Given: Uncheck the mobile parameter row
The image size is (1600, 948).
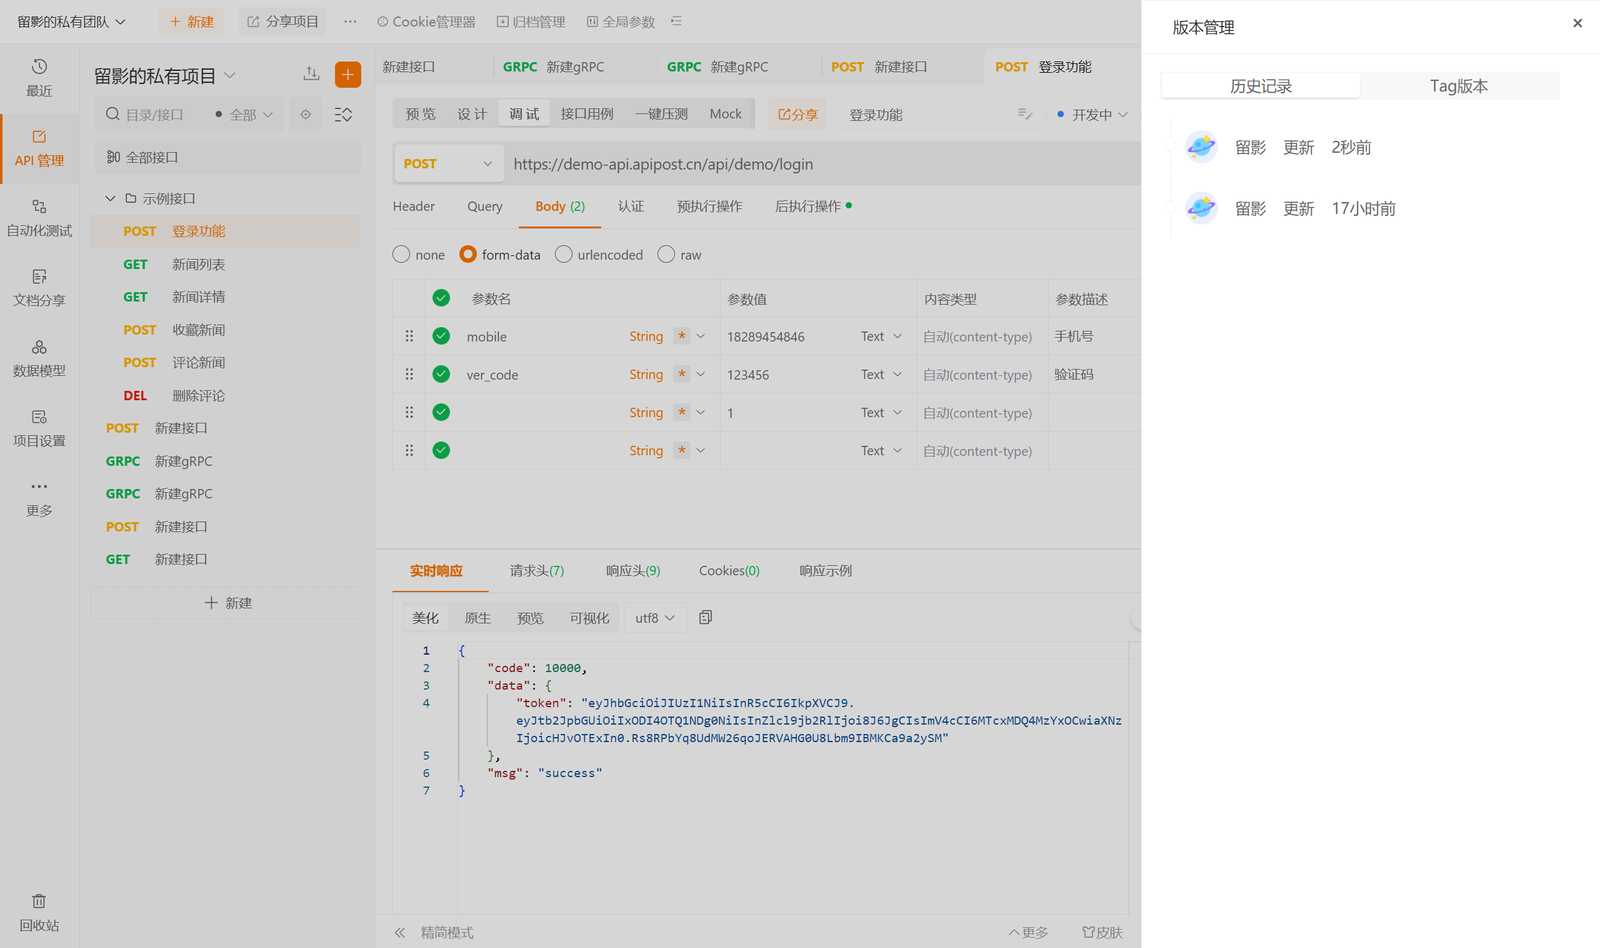Looking at the screenshot, I should [441, 336].
